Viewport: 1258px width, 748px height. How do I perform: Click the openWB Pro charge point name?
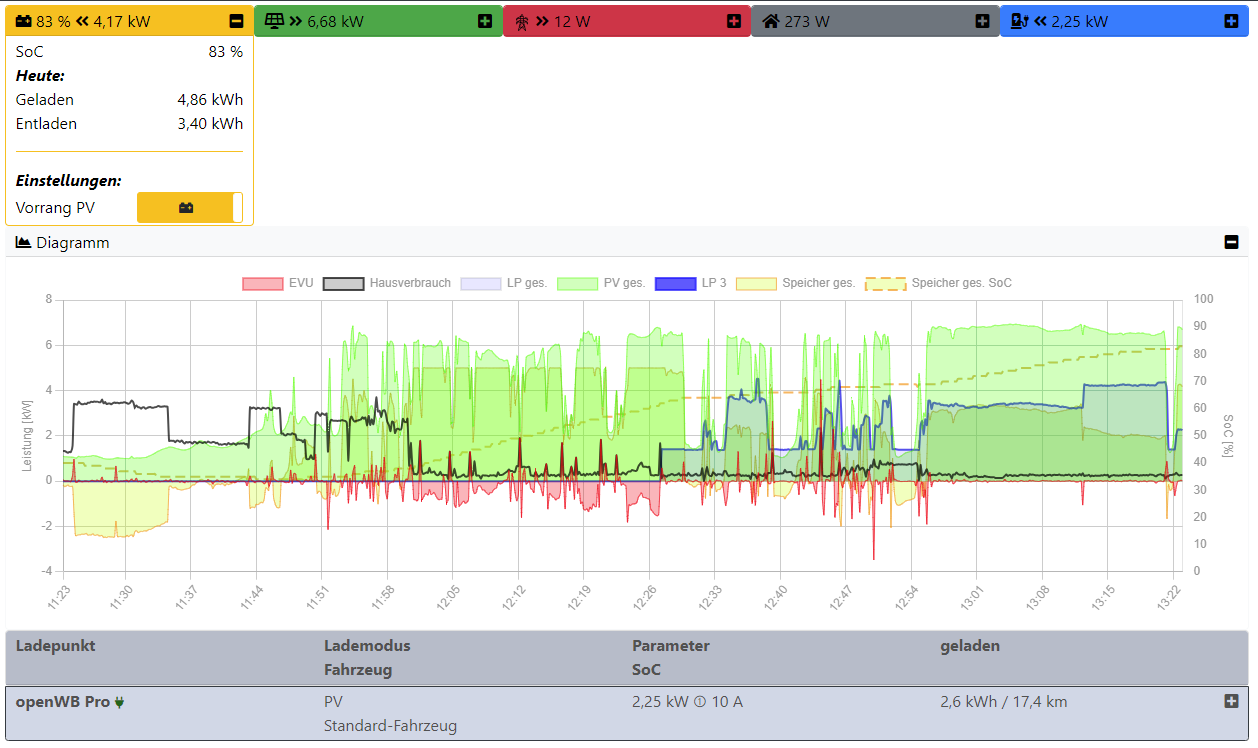pyautogui.click(x=62, y=702)
